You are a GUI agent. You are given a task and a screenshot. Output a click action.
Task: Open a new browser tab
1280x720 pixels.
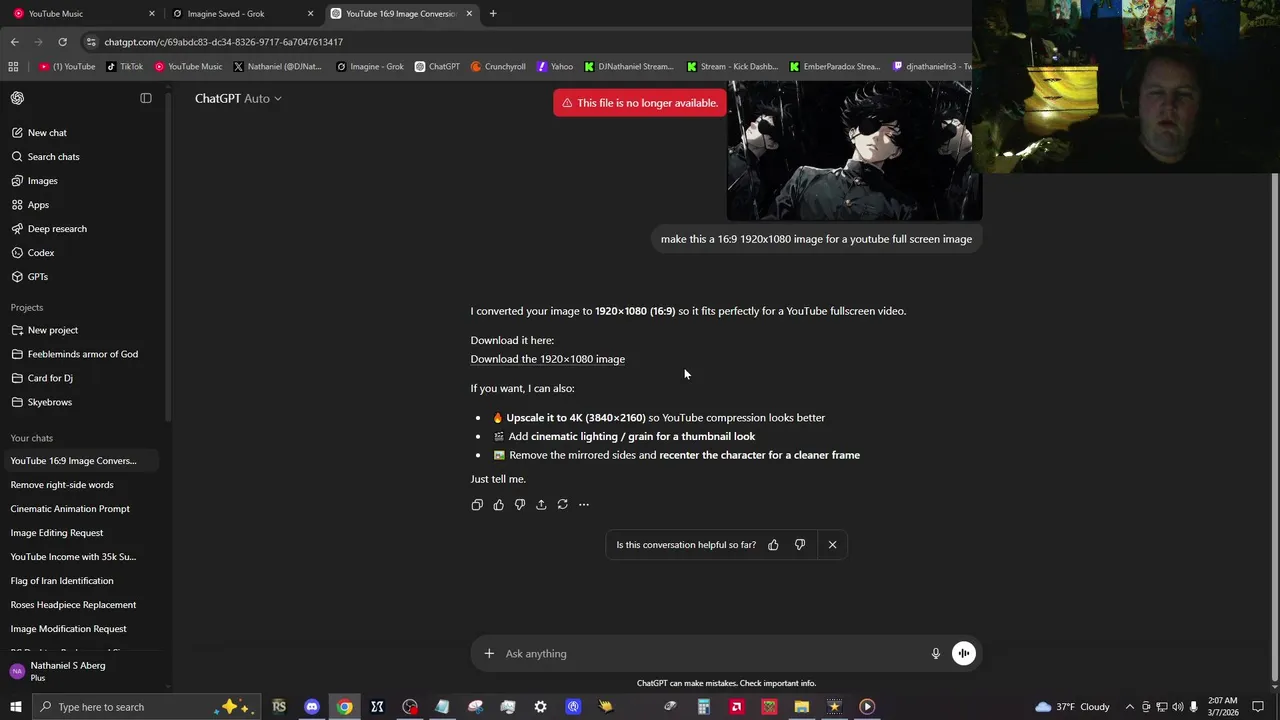point(493,14)
